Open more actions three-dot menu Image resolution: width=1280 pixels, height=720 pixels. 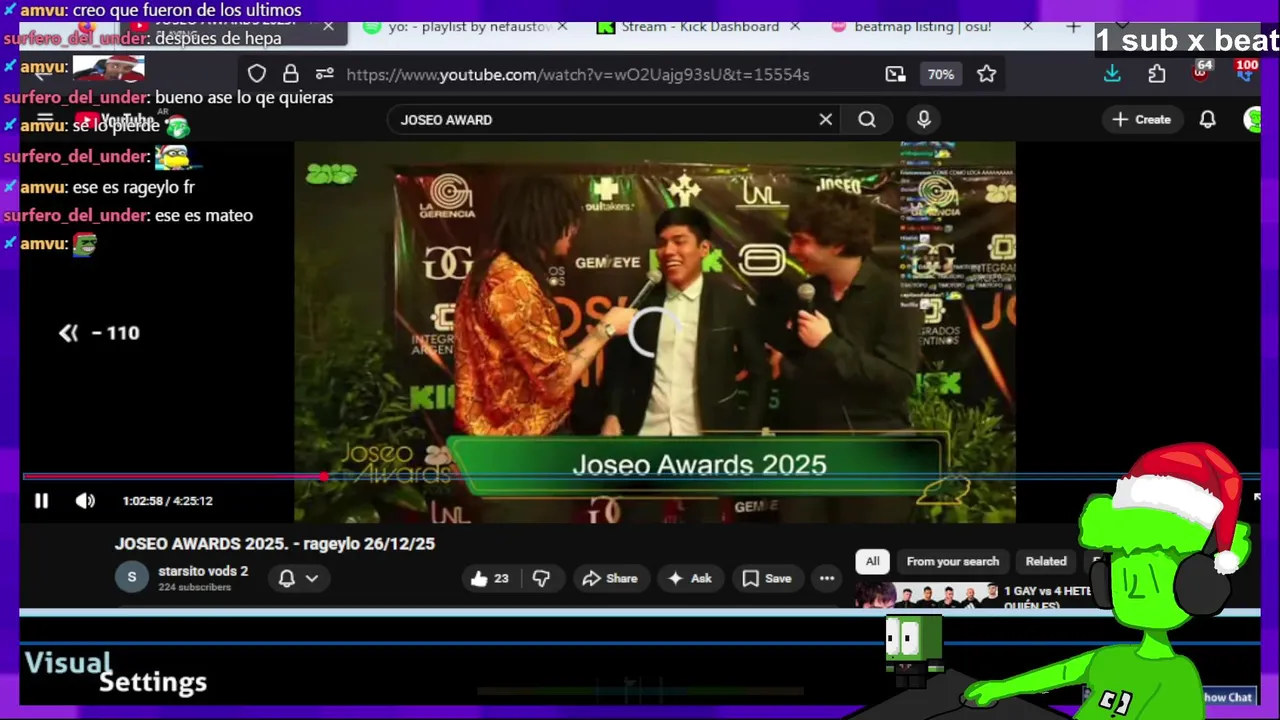pos(827,578)
